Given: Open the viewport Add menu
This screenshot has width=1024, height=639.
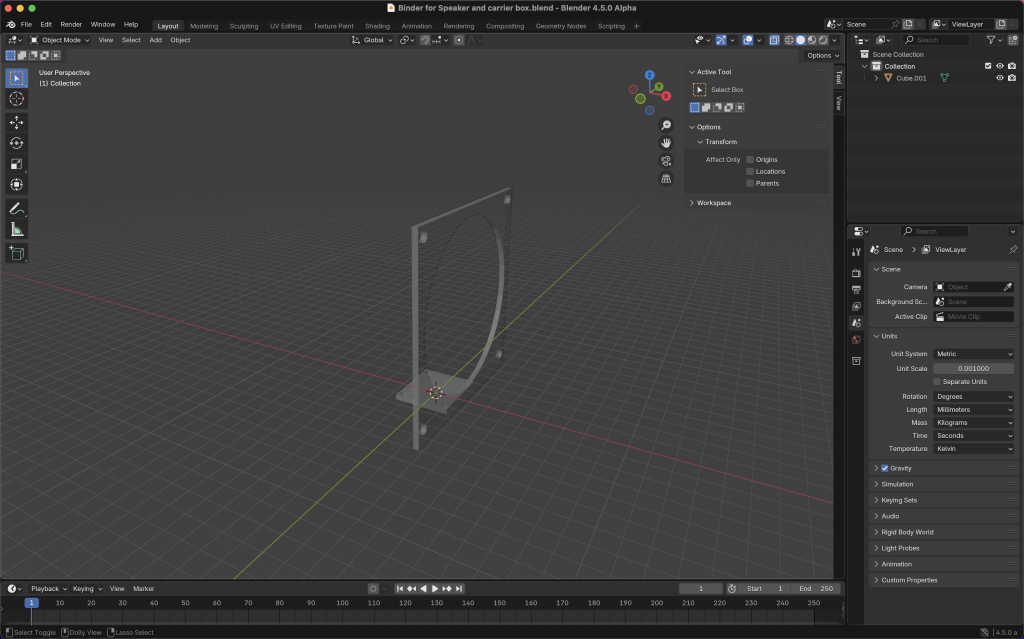Looking at the screenshot, I should (x=155, y=40).
